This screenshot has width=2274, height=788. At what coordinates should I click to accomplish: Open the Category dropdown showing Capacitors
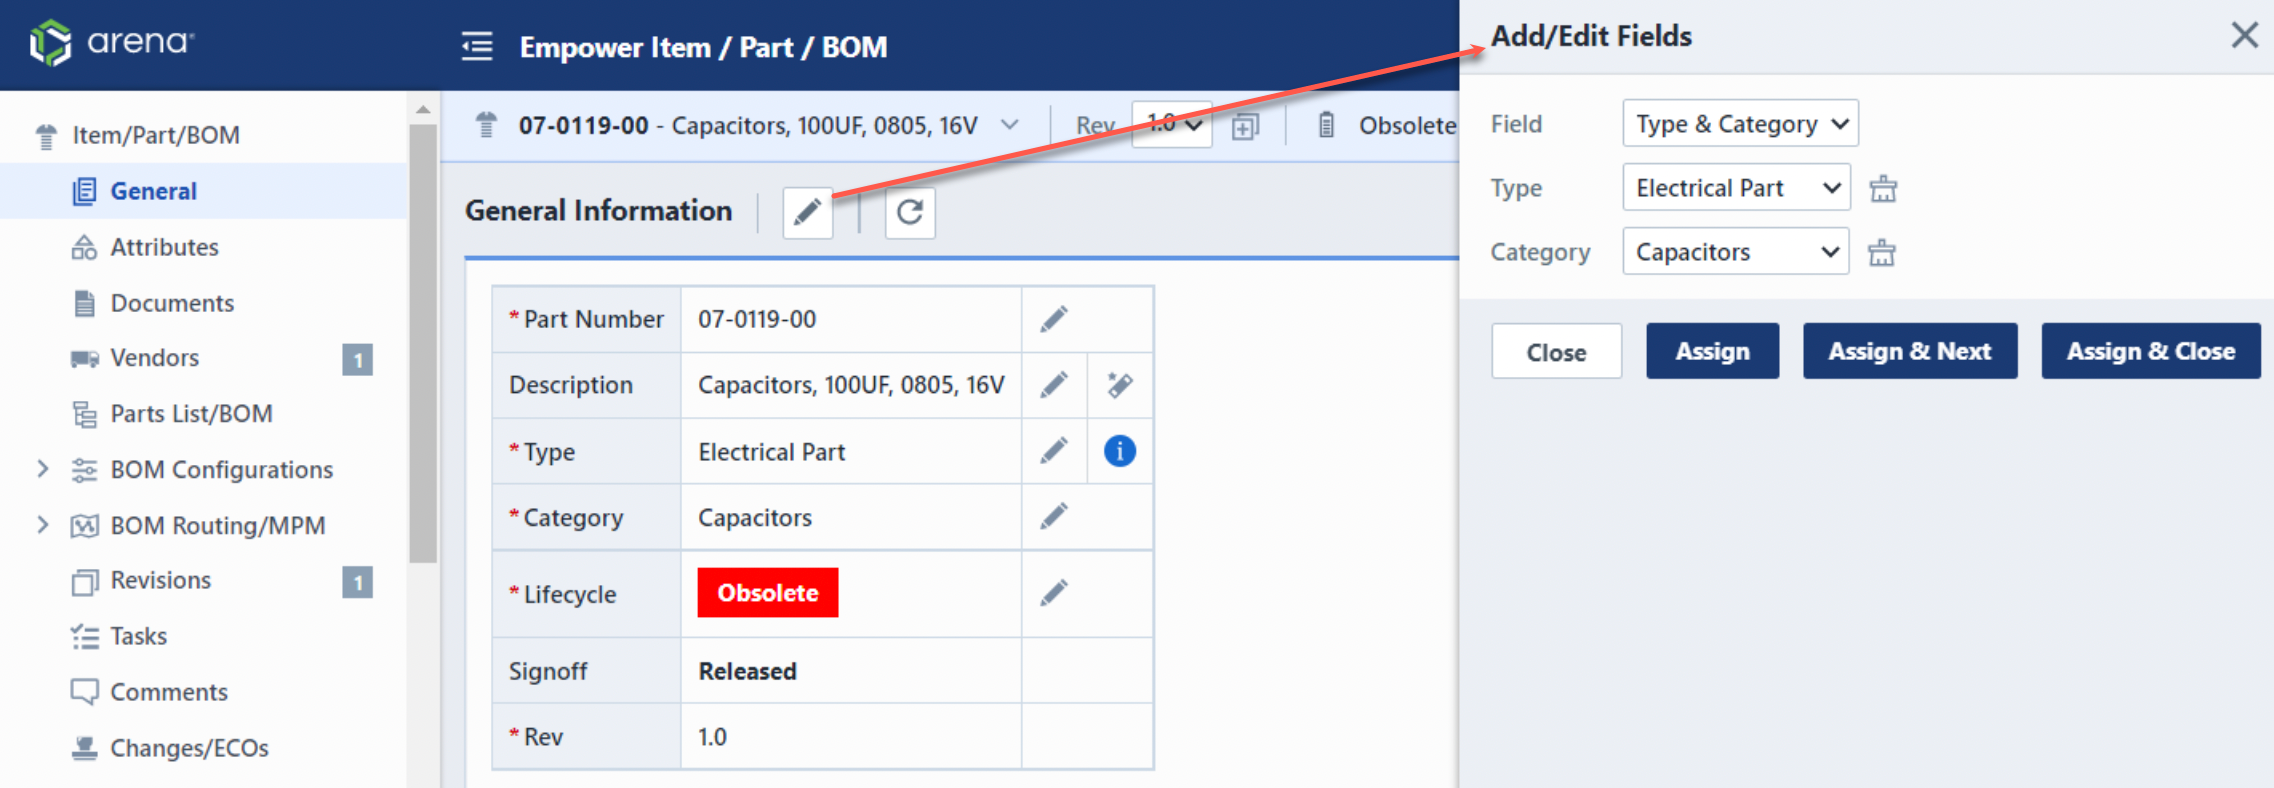click(x=1735, y=252)
